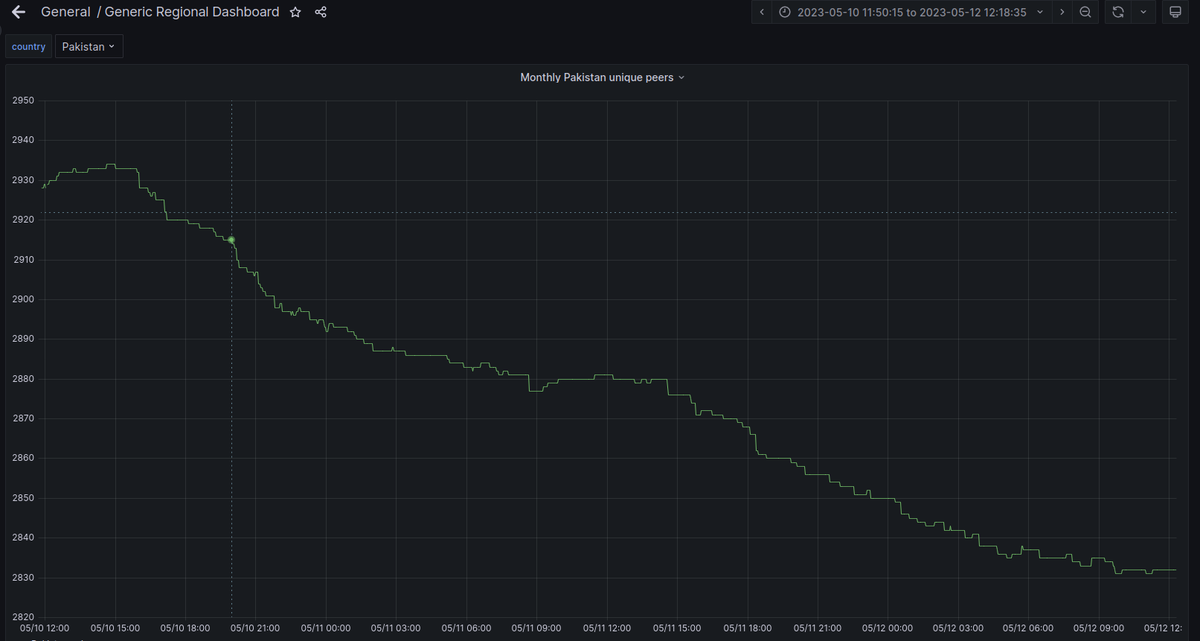Open the share dashboard icon
This screenshot has height=641, width=1200.
[321, 12]
